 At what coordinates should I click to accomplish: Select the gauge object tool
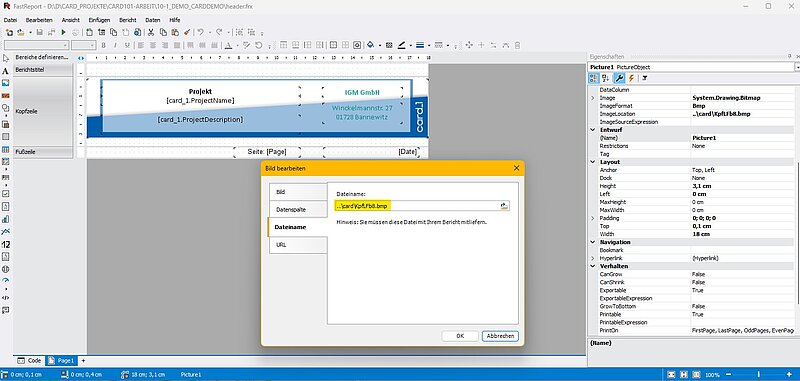(x=6, y=281)
